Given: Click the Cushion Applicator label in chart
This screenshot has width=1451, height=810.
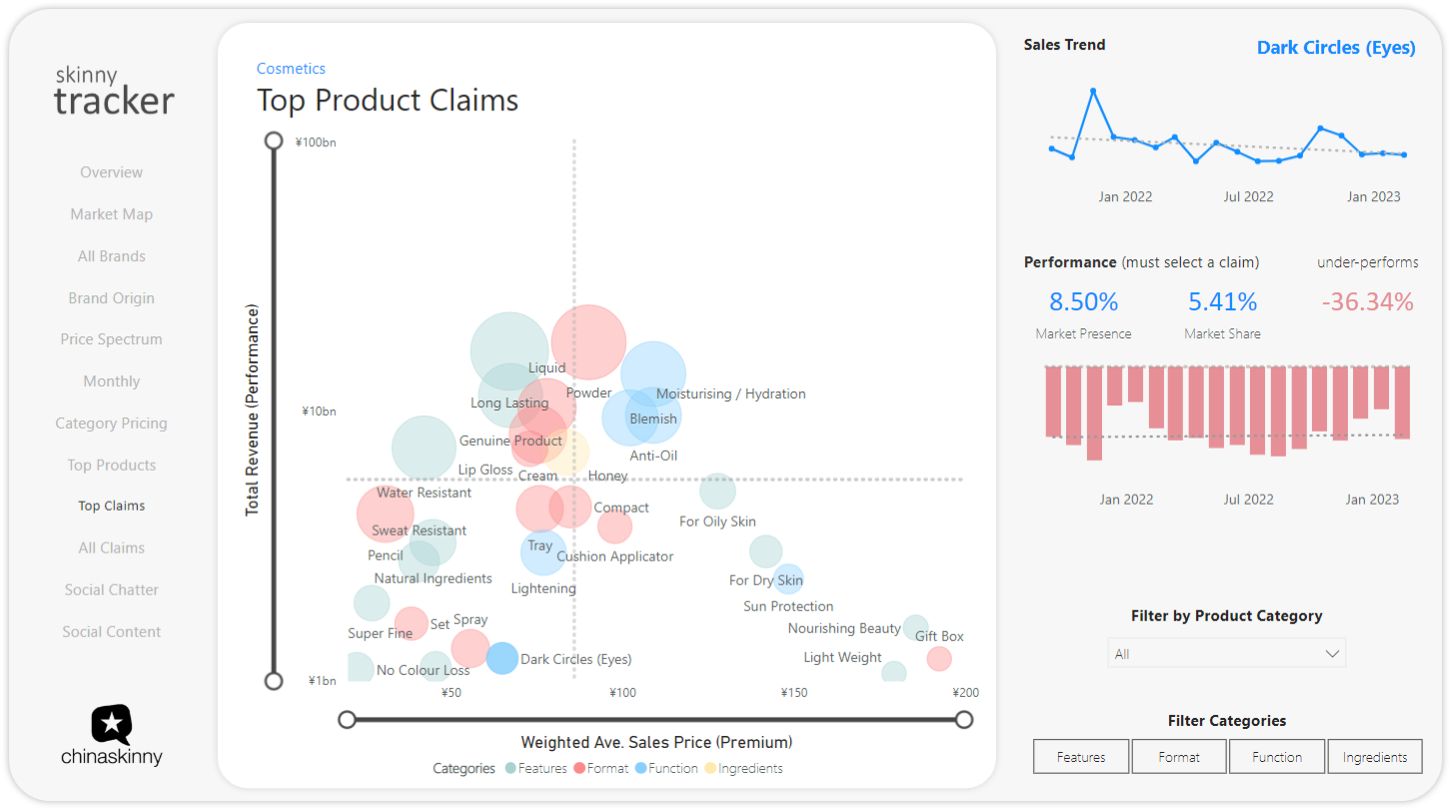Looking at the screenshot, I should 615,557.
